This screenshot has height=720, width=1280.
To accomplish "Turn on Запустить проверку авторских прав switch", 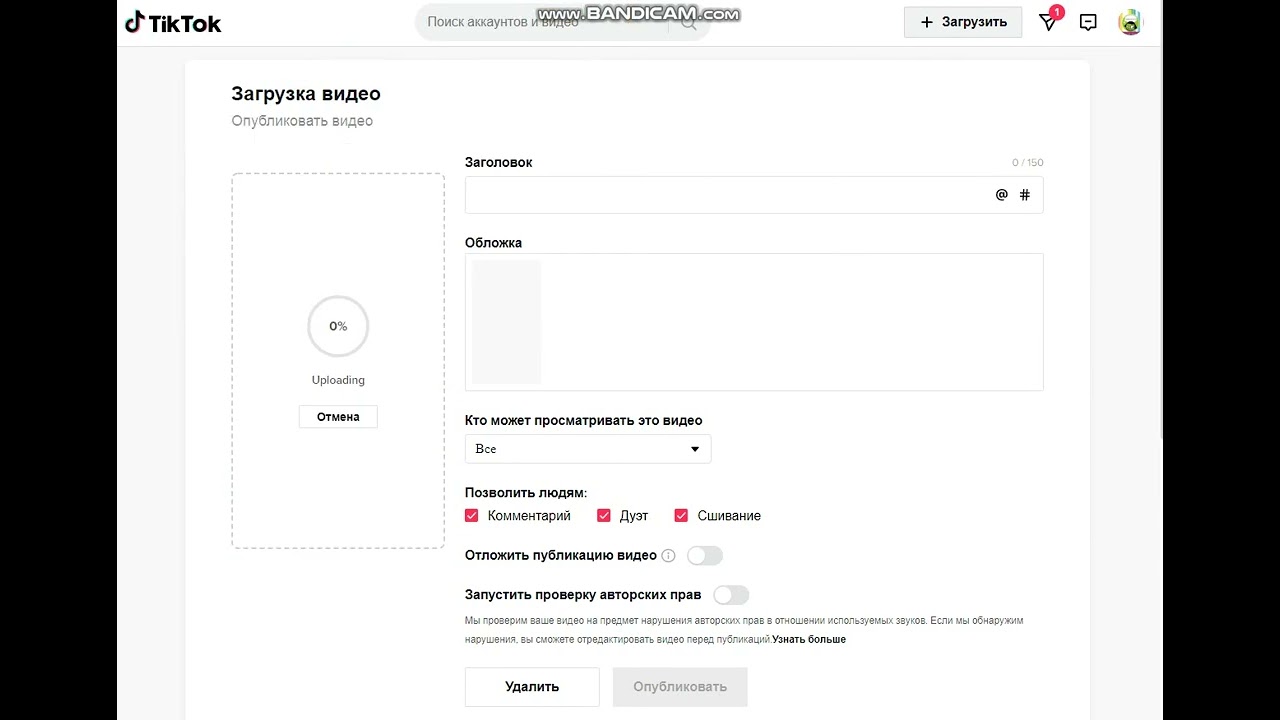I will click(731, 595).
